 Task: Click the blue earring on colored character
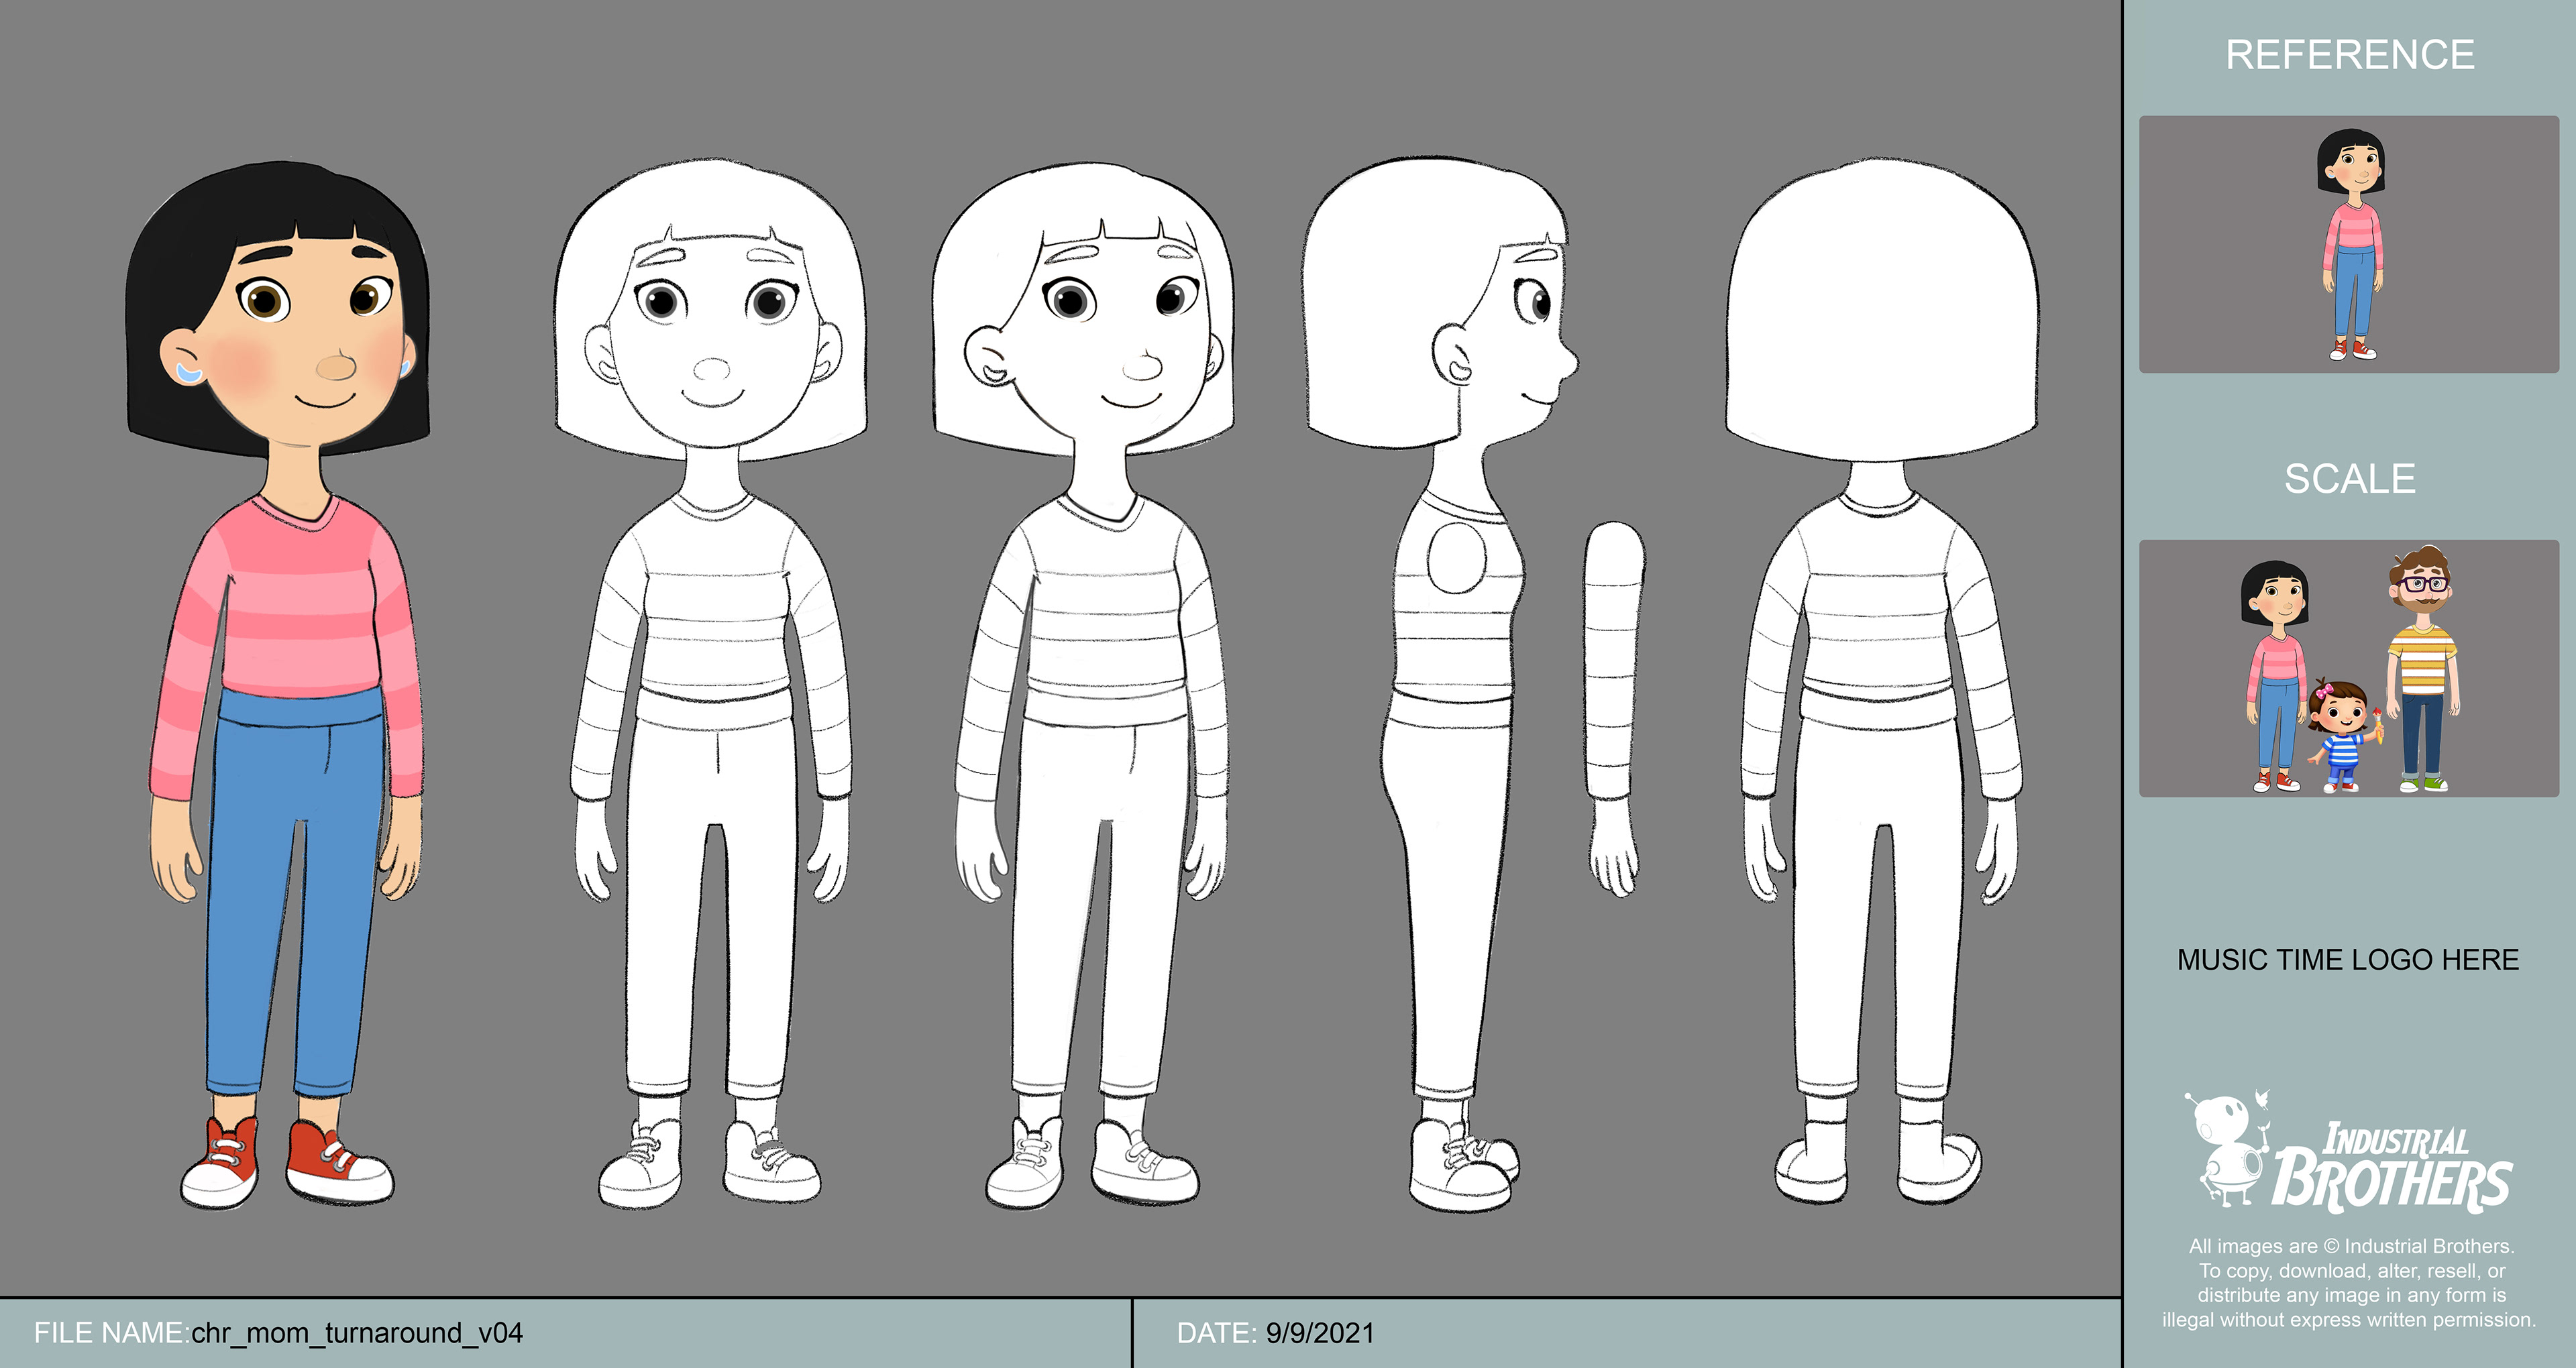[188, 373]
